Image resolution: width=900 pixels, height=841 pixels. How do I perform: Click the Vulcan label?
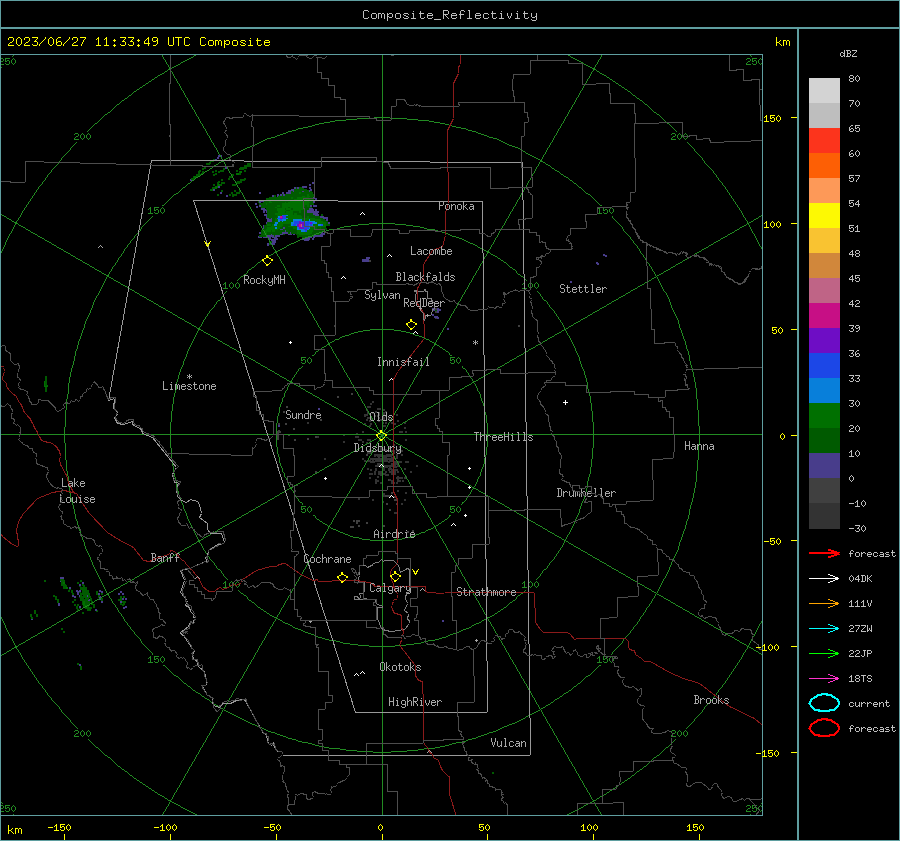[508, 743]
